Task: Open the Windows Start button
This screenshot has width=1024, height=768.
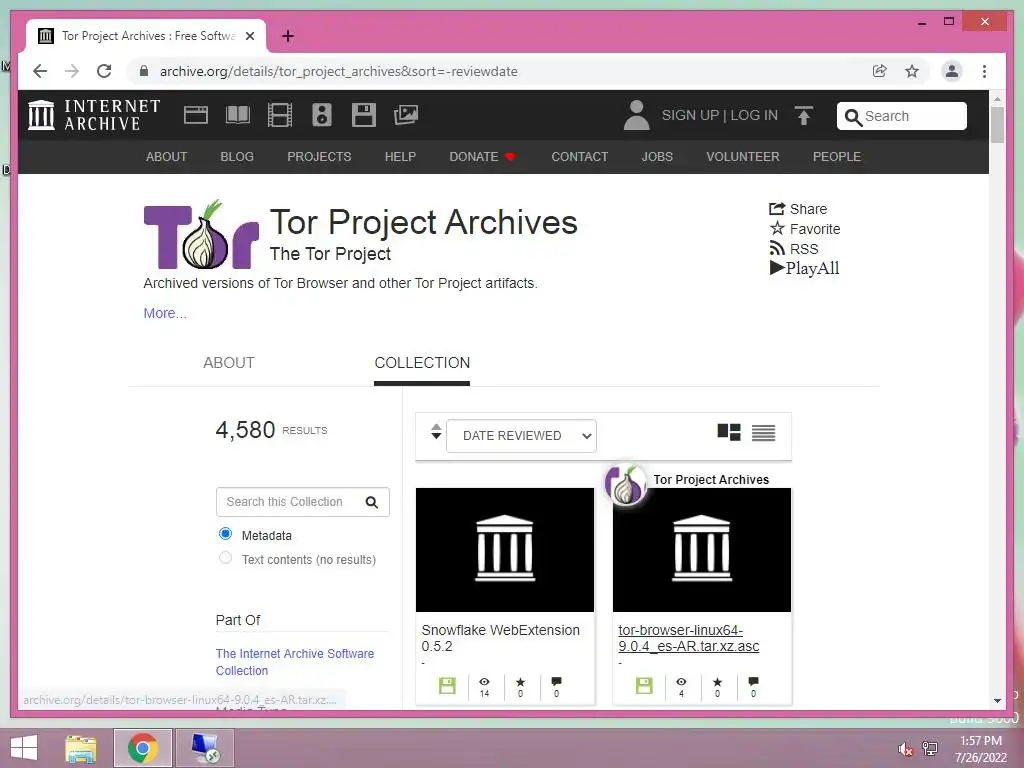Action: coord(24,748)
